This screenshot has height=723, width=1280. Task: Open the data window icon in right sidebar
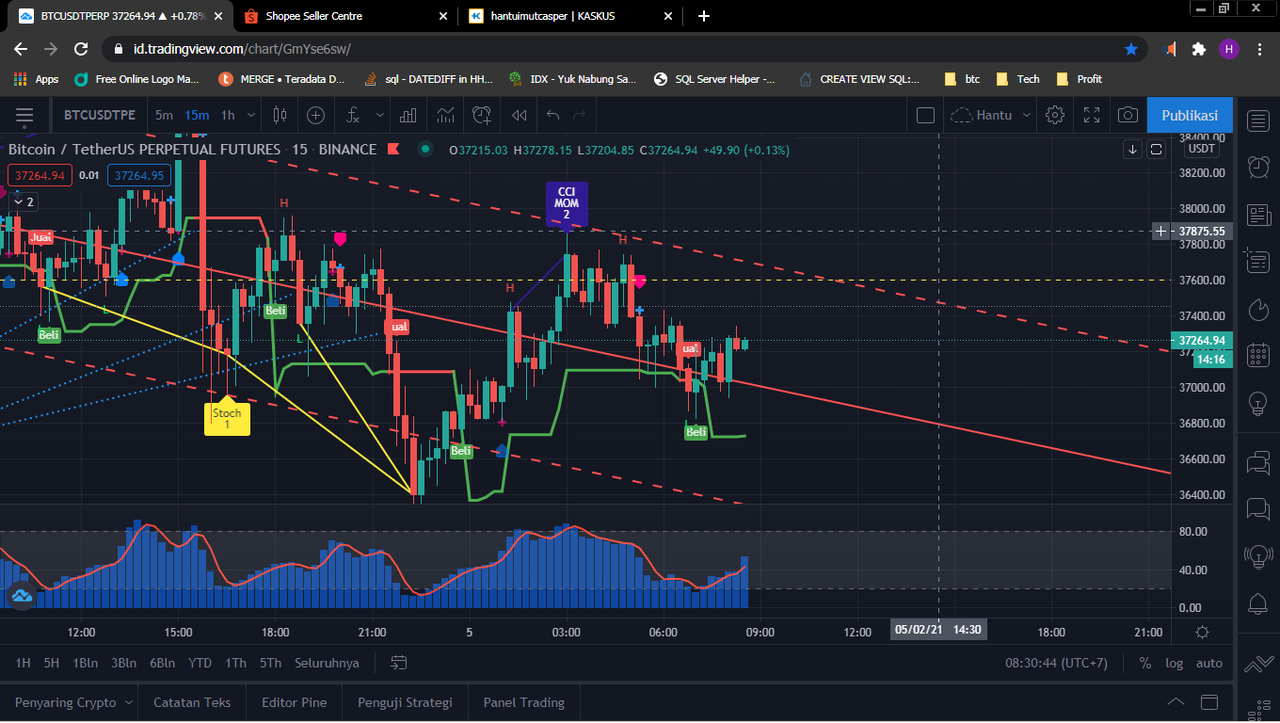1258,262
